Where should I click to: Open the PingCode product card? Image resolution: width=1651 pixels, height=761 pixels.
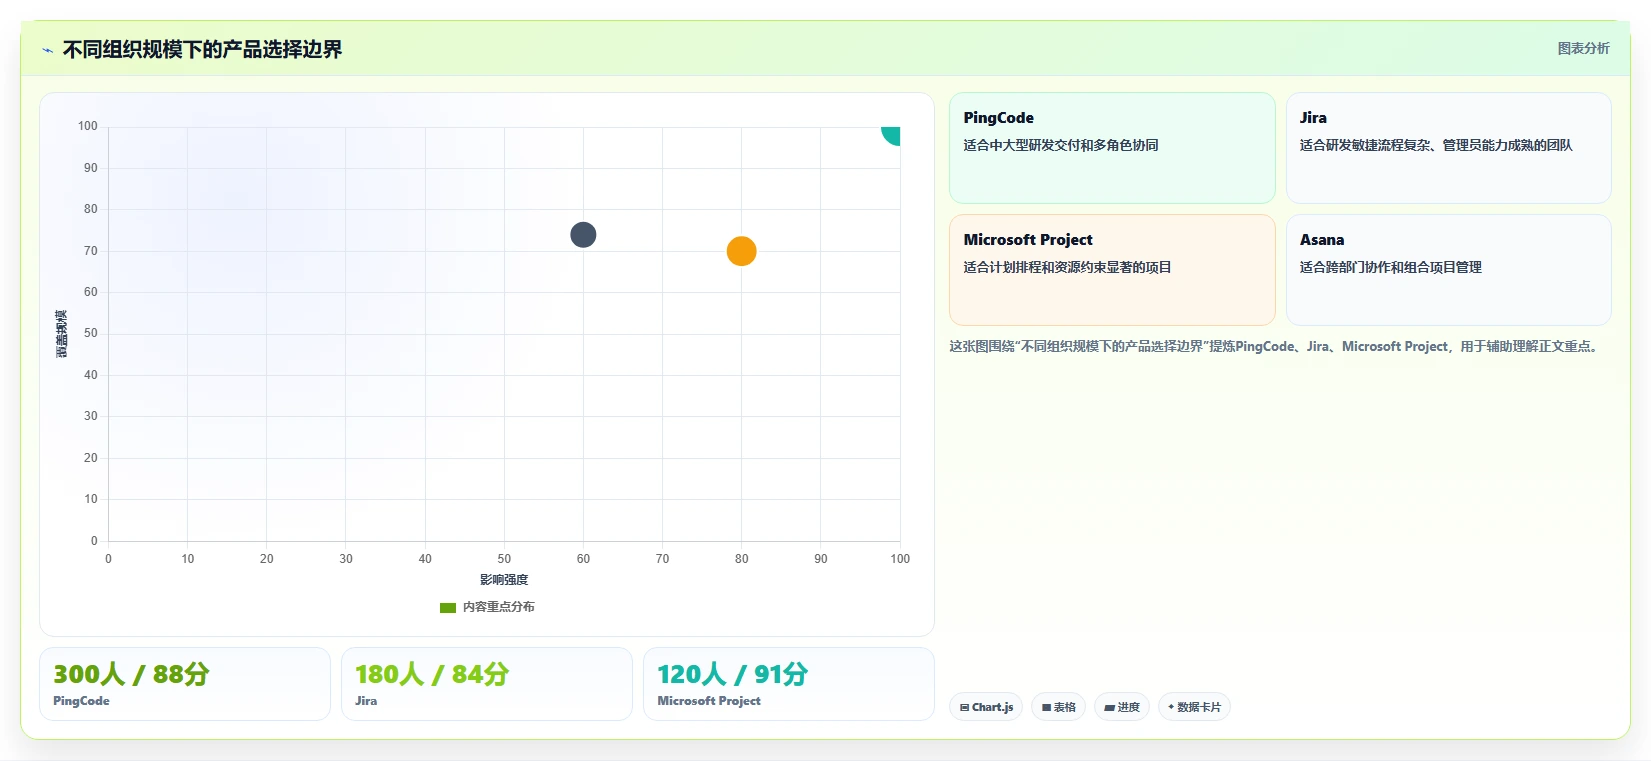pos(1112,148)
